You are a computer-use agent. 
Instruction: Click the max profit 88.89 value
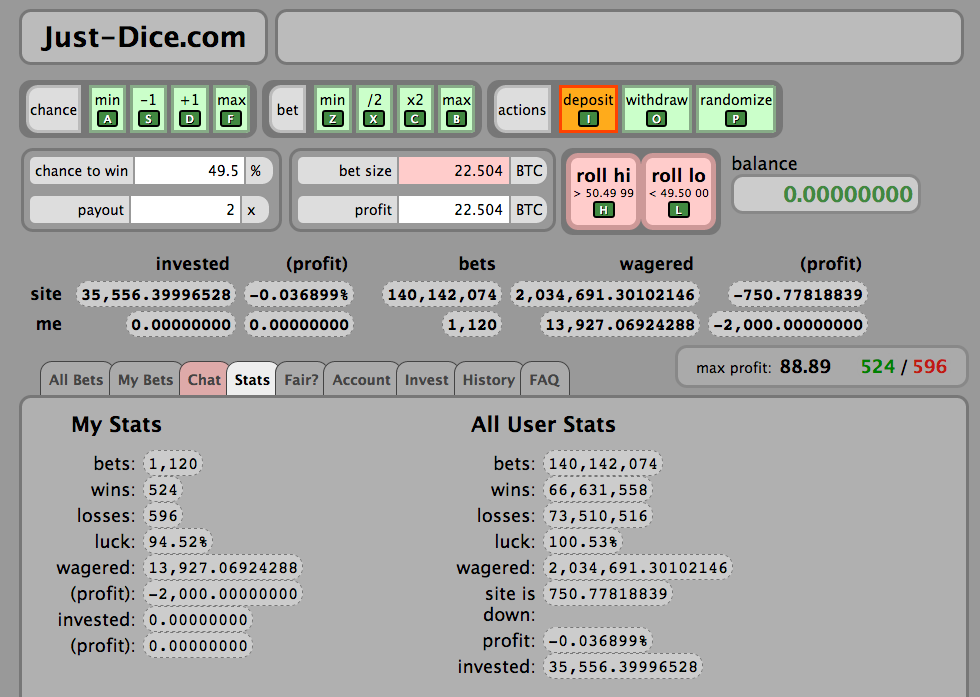coord(805,366)
